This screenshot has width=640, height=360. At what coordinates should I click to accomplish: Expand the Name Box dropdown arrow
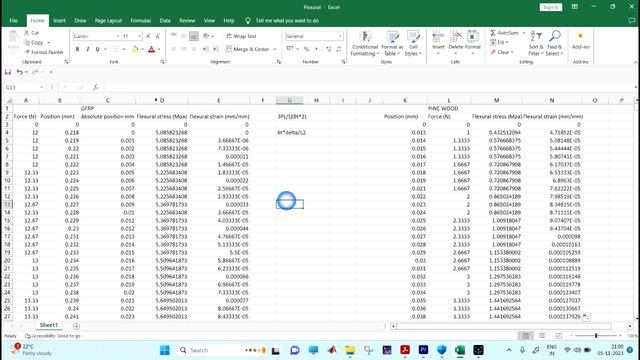(x=42, y=87)
